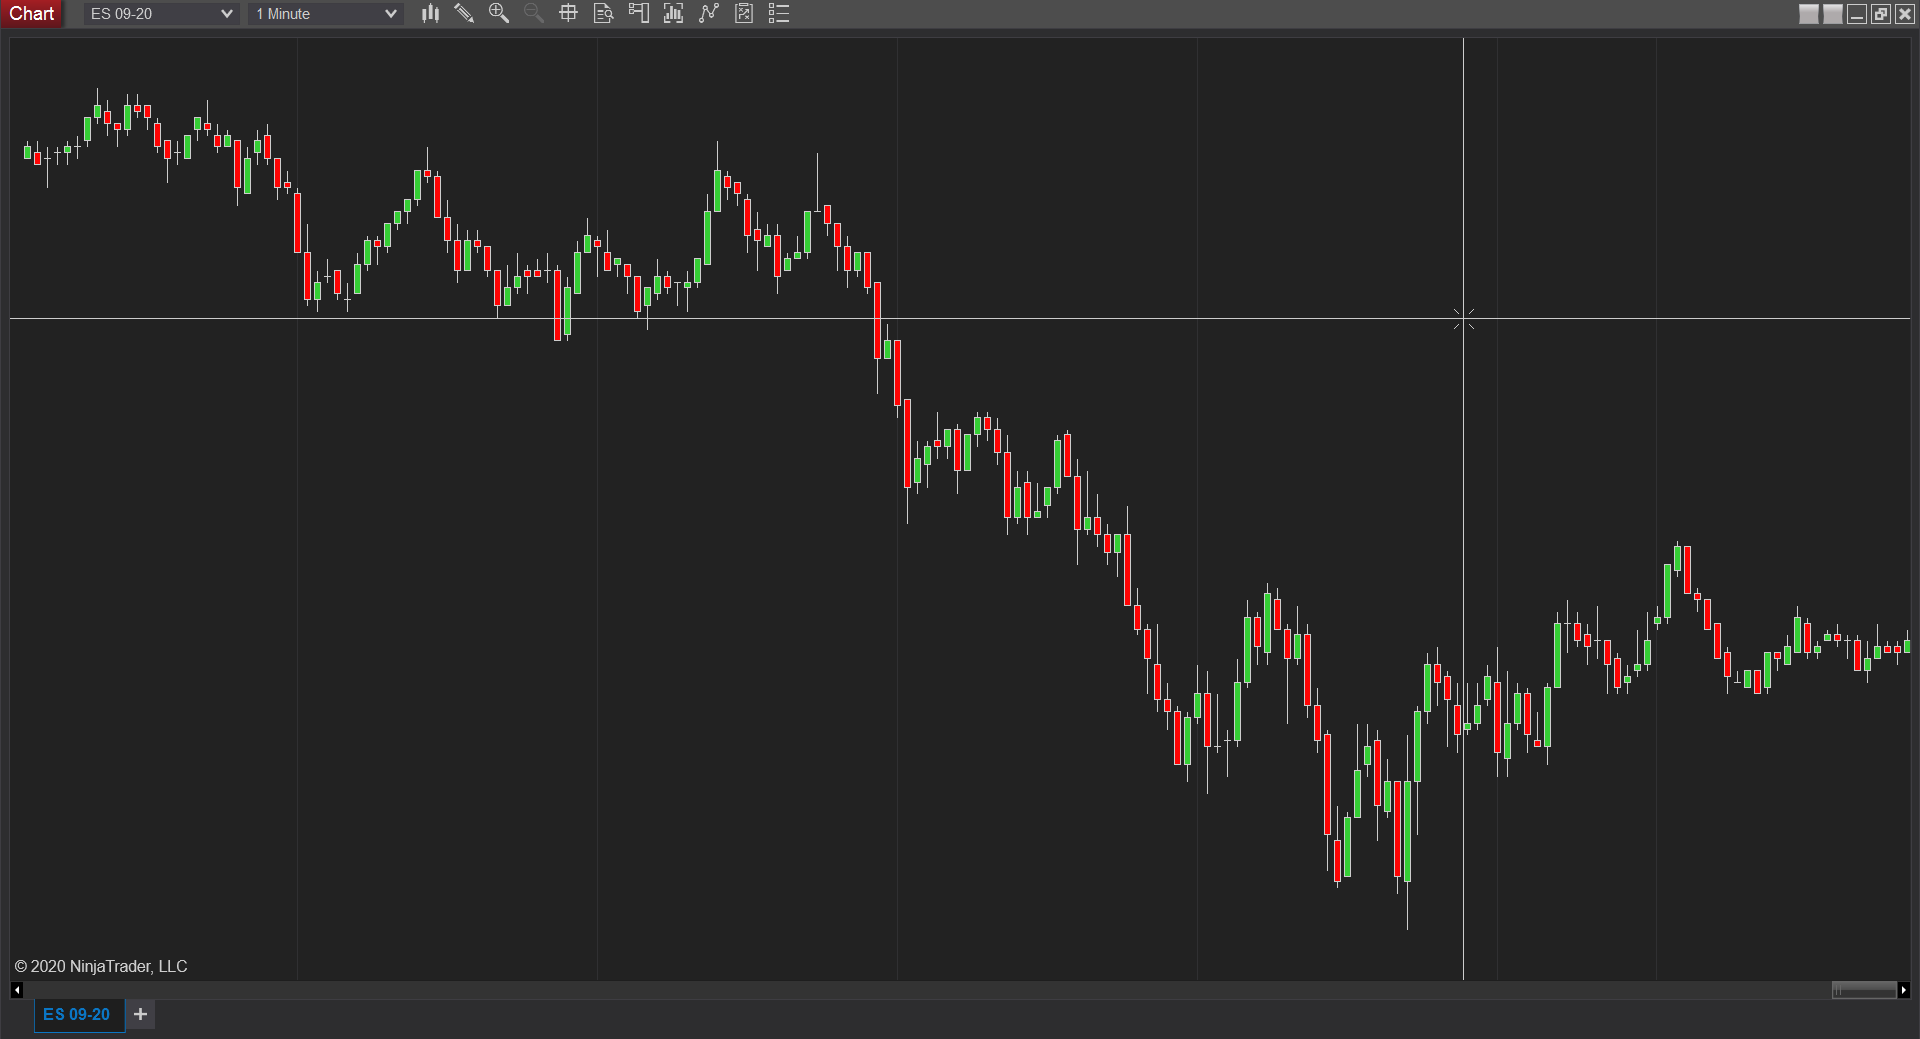This screenshot has width=1920, height=1039.
Task: Close the Chart window
Action: 1905,14
